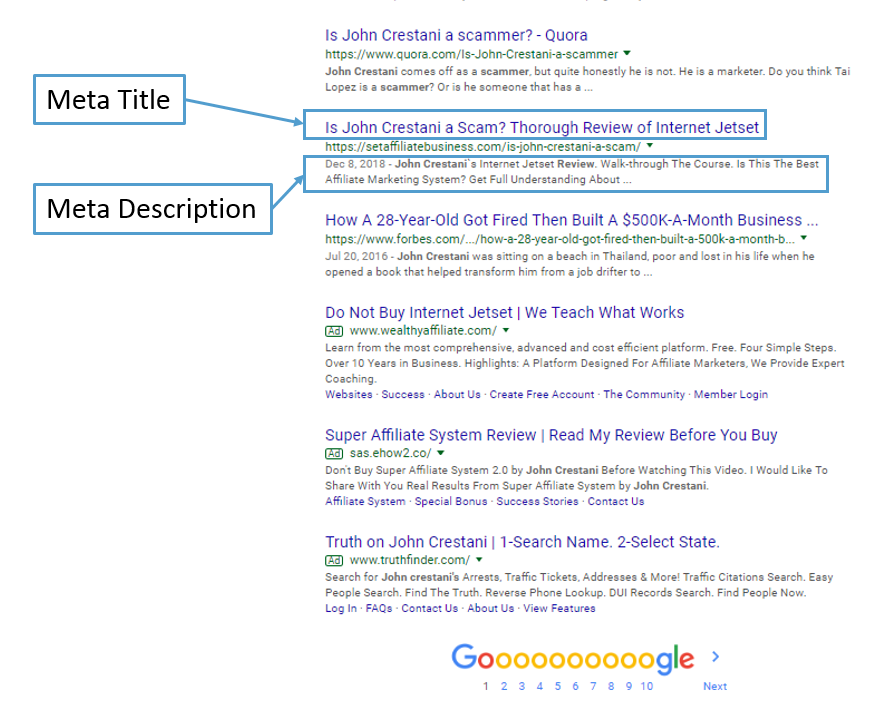
Task: Click the Ad badge next to truthfinder.com
Action: coord(334,560)
